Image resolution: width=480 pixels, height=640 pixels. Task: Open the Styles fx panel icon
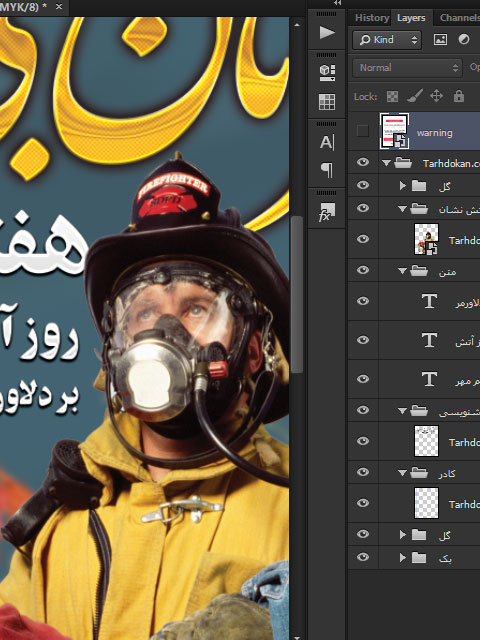tap(327, 212)
